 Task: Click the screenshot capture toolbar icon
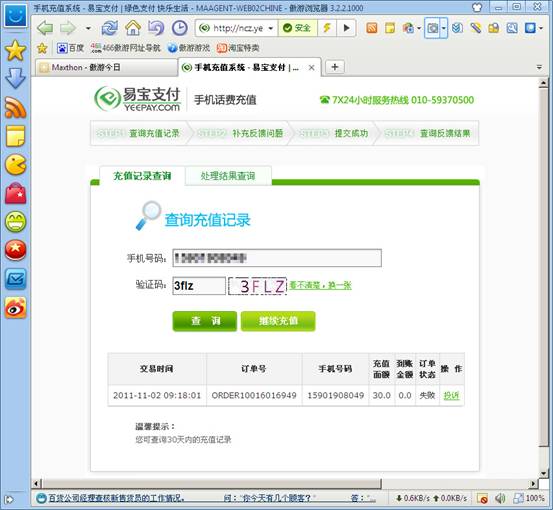(x=432, y=28)
